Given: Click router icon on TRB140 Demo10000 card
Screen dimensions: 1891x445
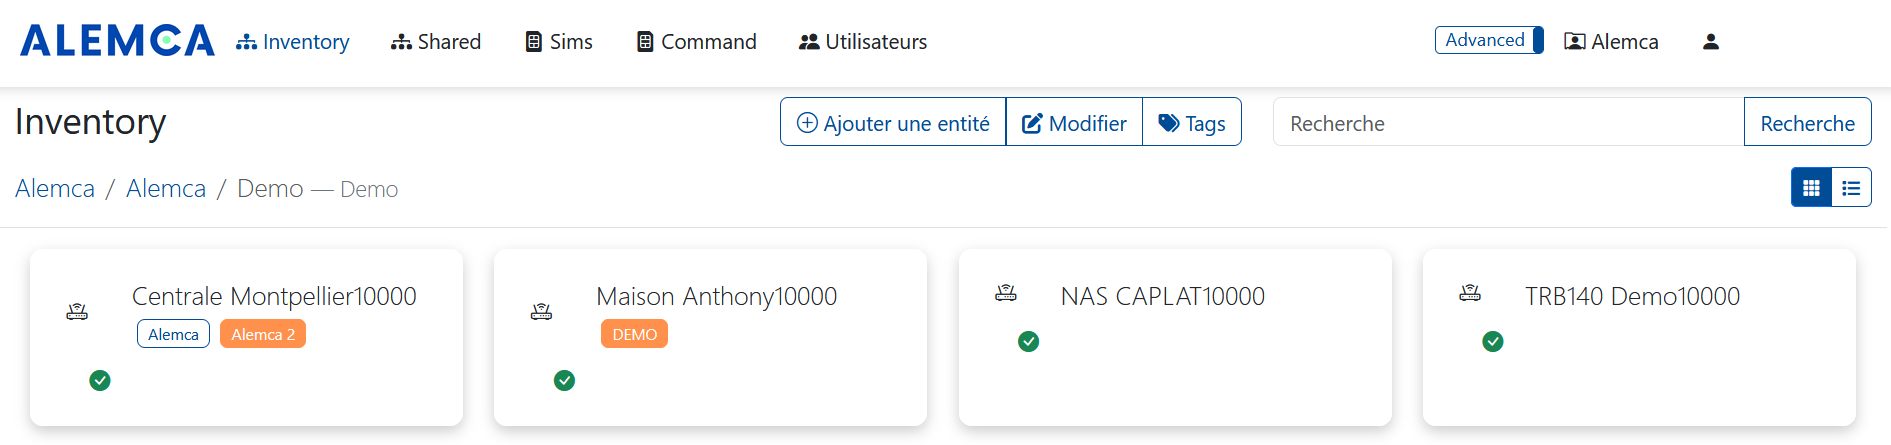Looking at the screenshot, I should coord(1470,293).
